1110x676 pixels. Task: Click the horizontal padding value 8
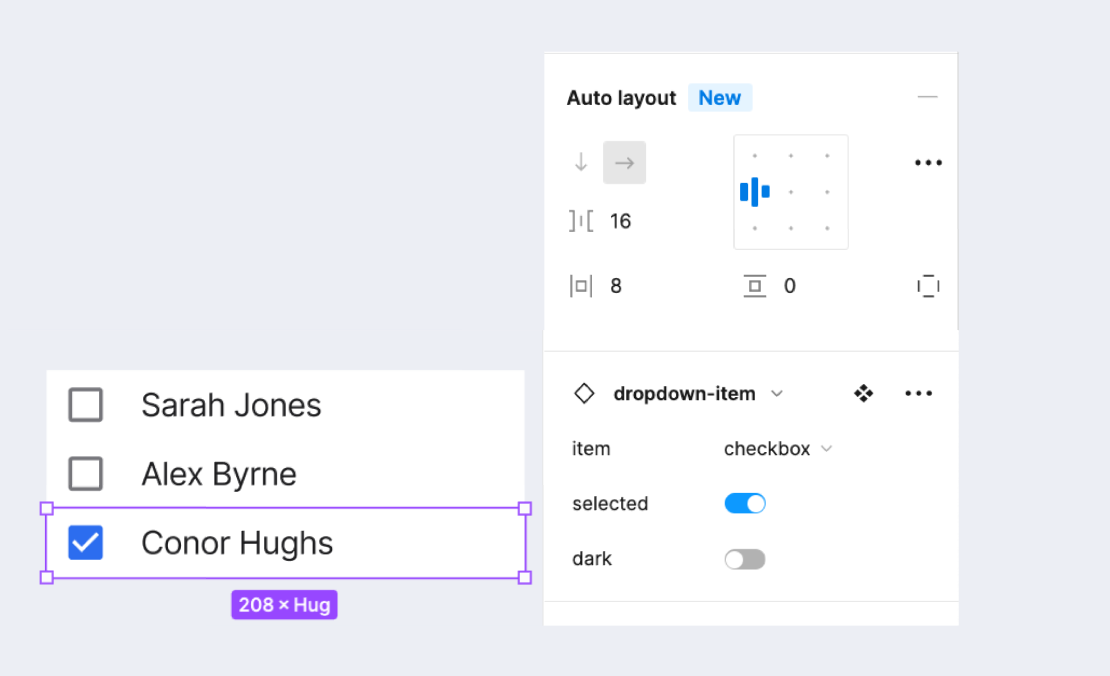click(x=616, y=286)
